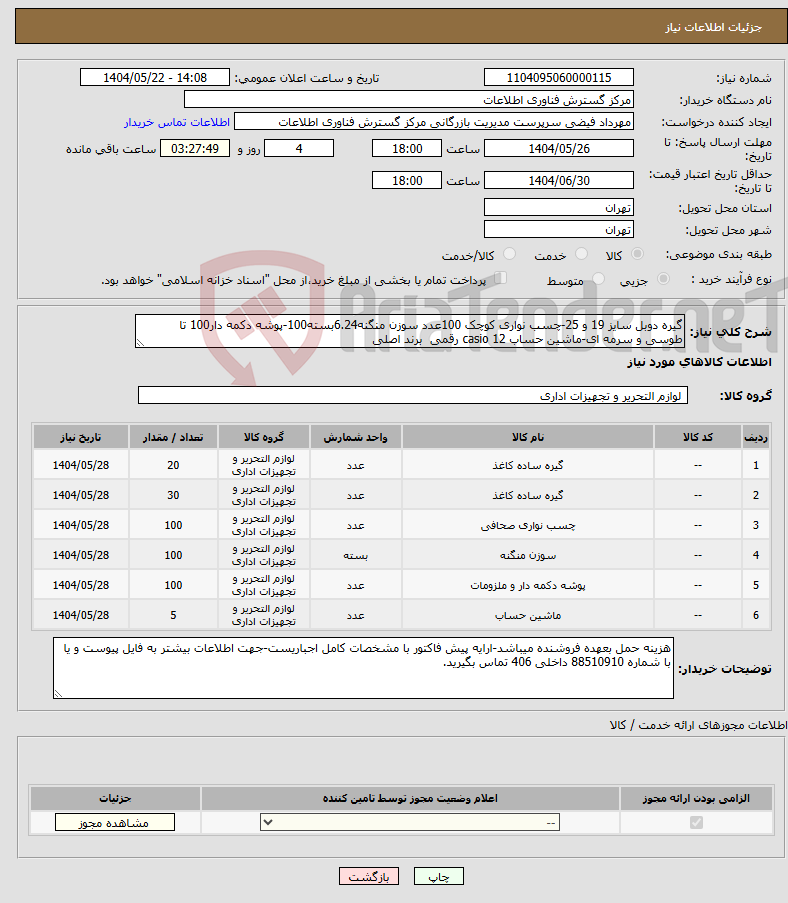Click the تعداد / مقدار column header
The height and width of the screenshot is (903, 788).
(x=173, y=437)
